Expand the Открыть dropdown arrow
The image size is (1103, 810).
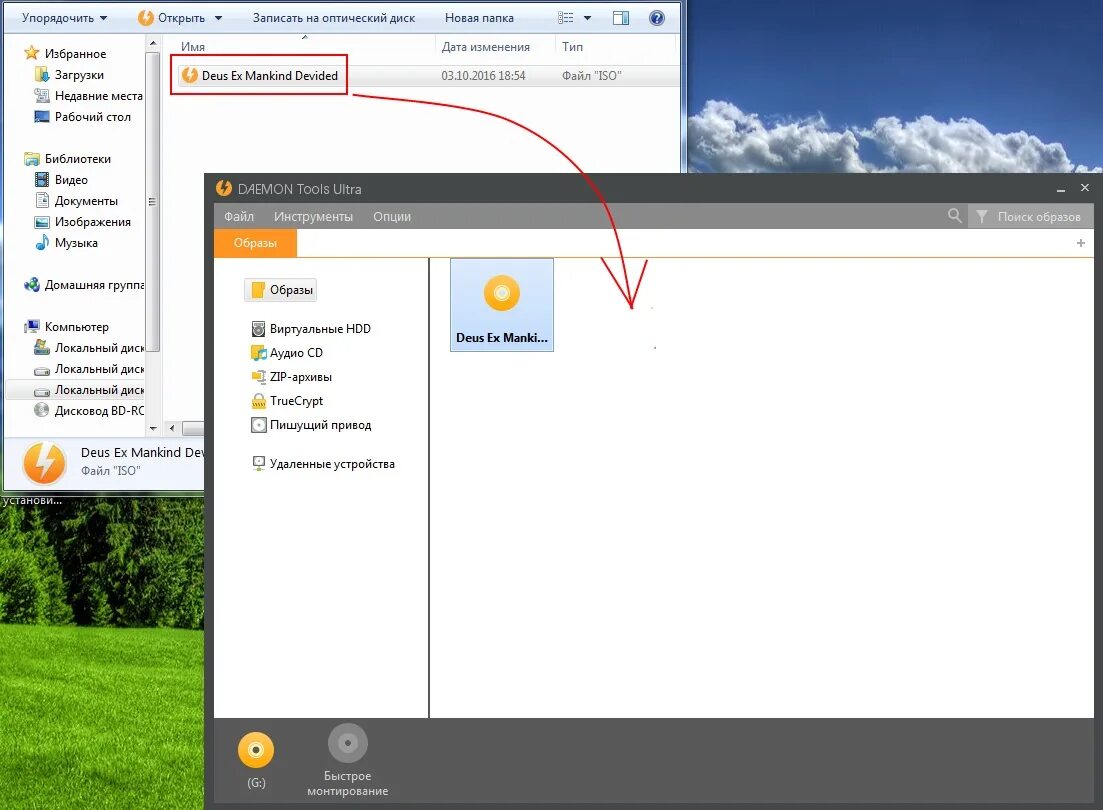(218, 18)
